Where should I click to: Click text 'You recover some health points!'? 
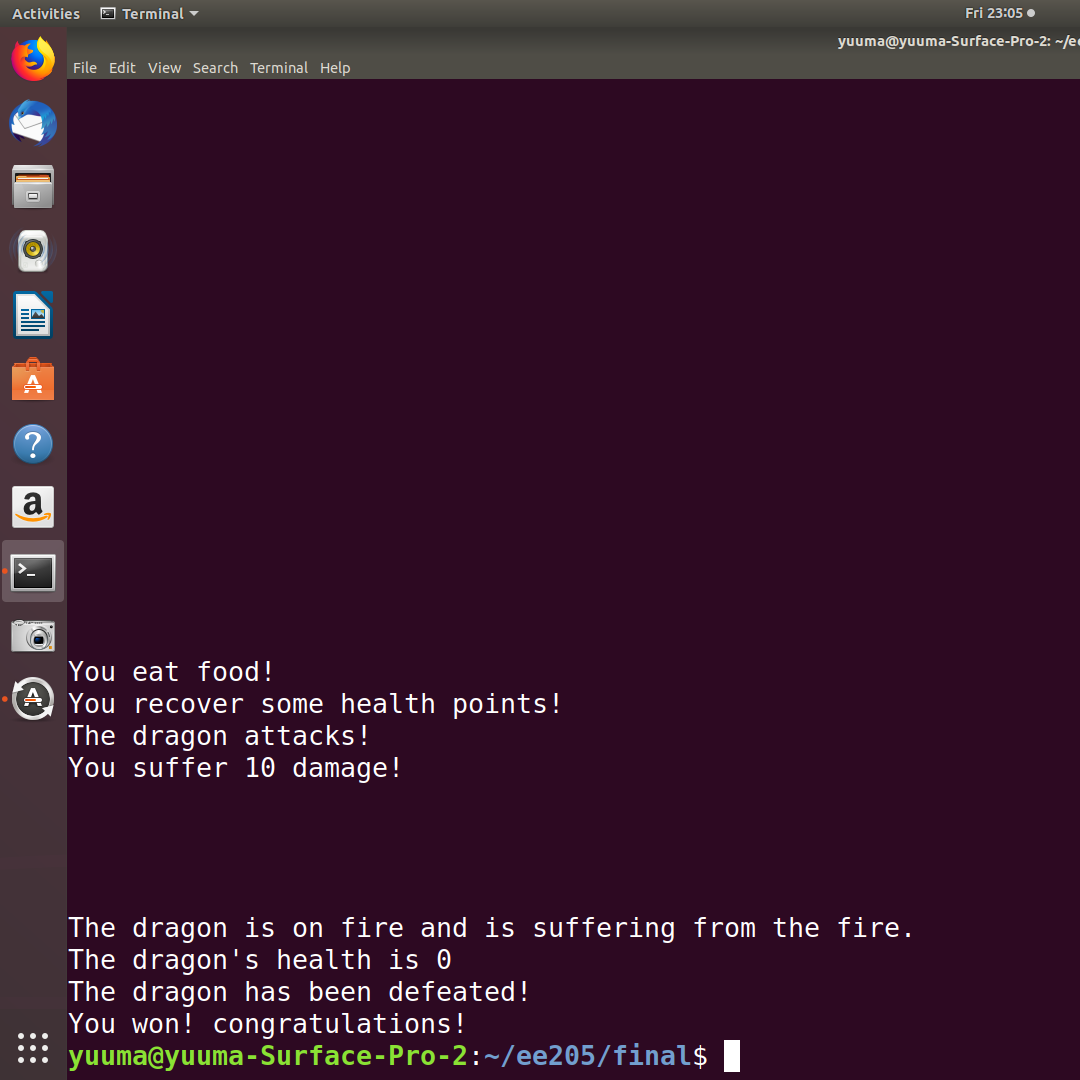(315, 704)
